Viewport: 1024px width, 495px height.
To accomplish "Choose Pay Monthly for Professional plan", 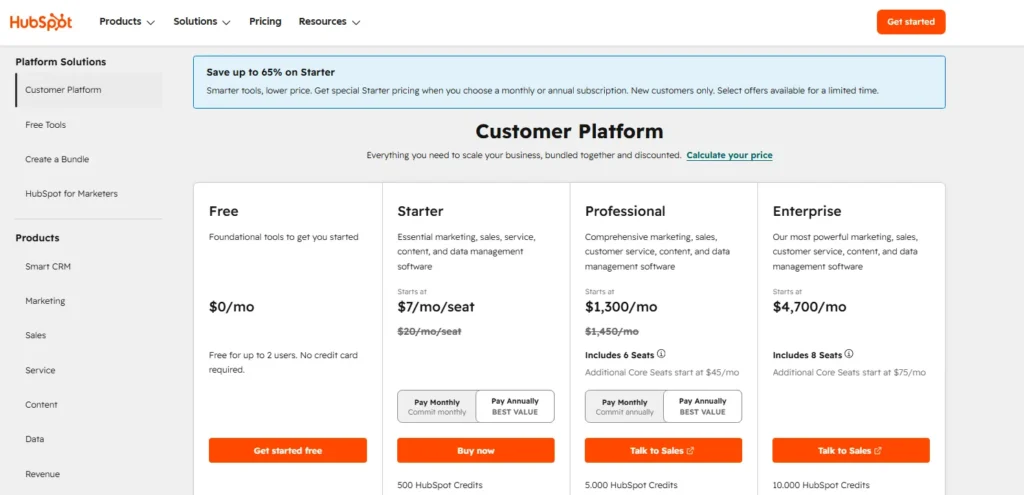I will click(624, 407).
